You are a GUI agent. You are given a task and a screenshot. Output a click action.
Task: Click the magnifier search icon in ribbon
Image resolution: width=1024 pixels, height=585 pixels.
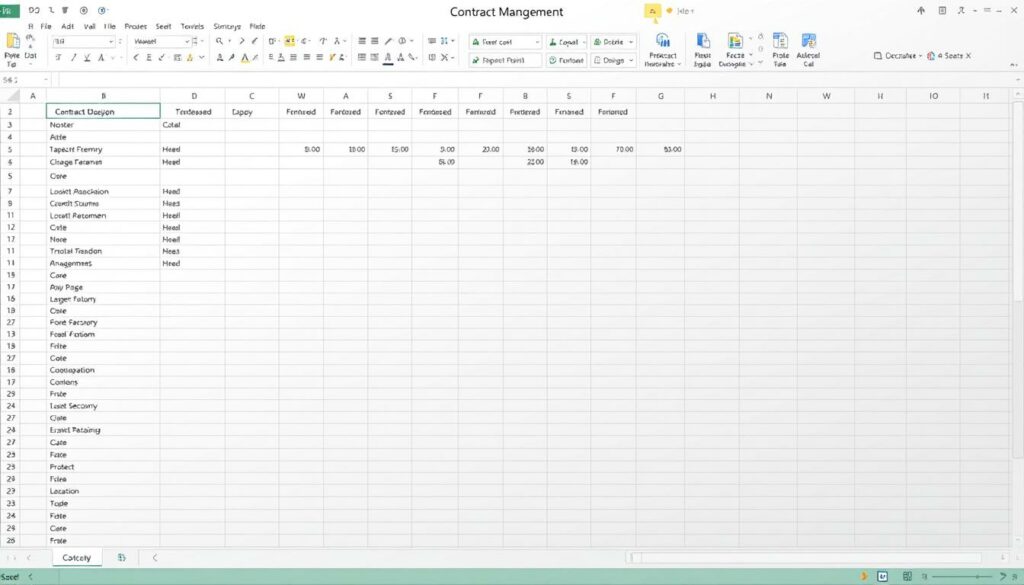point(220,42)
